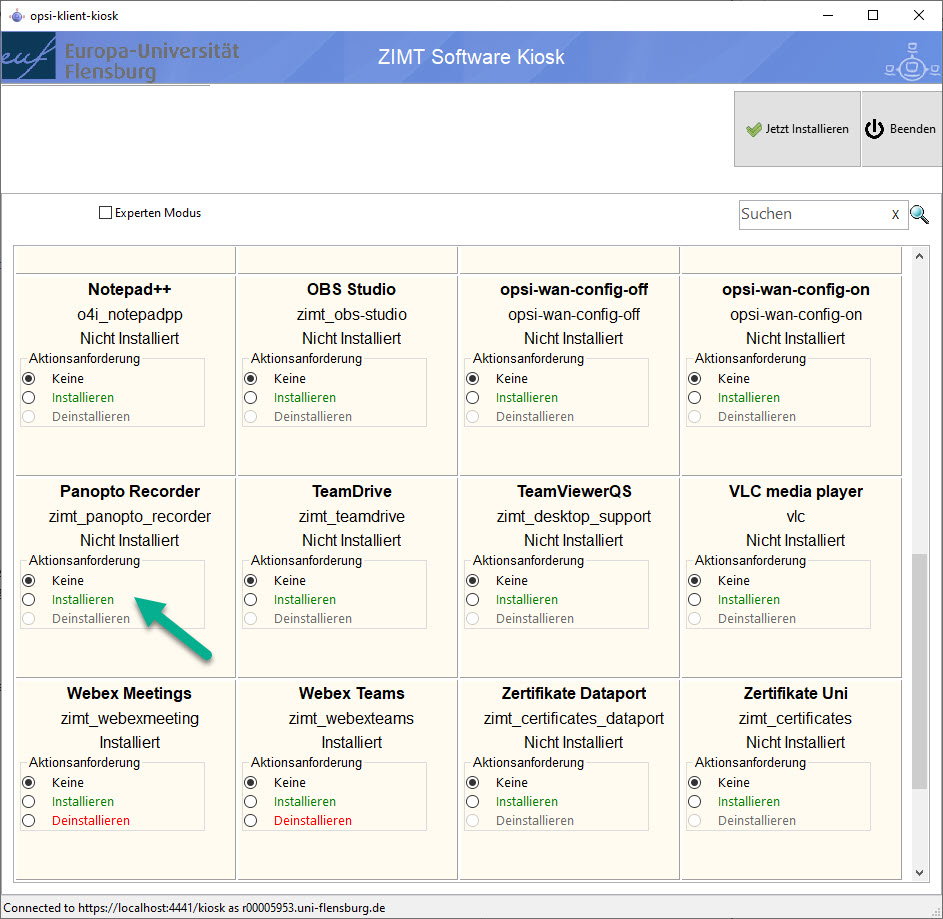The image size is (943, 919).
Task: Clear search field with x icon
Action: pyautogui.click(x=895, y=215)
